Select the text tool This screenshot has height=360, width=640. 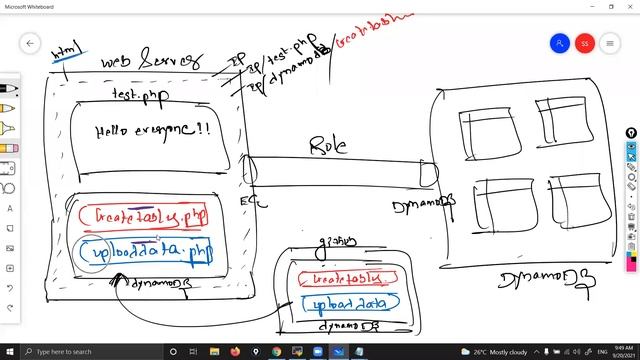tap(10, 208)
